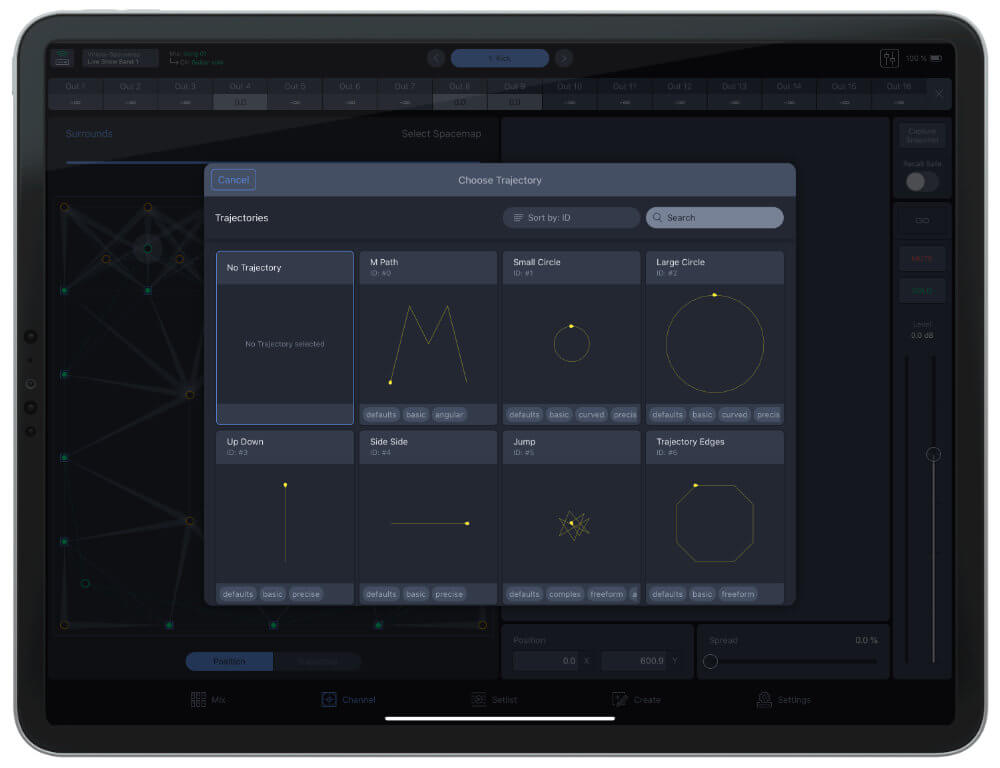Click the sort lines icon beside Sort by
Image resolution: width=1000 pixels, height=768 pixels.
coord(518,218)
